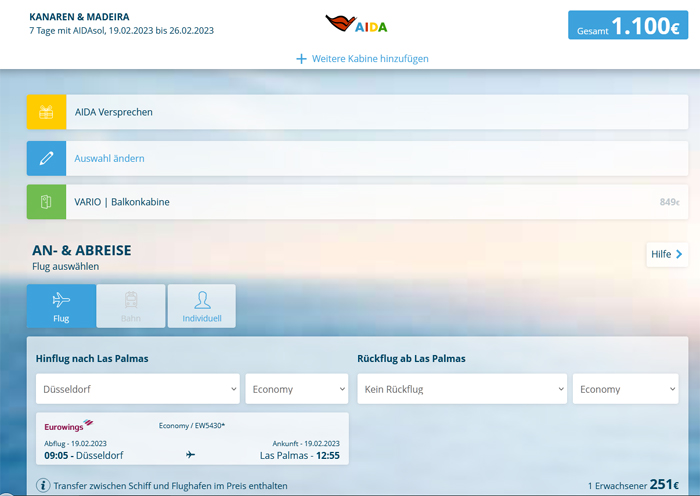The height and width of the screenshot is (496, 700).
Task: Click the Ankunft - 19.02.2023 label
Action: 306,443
